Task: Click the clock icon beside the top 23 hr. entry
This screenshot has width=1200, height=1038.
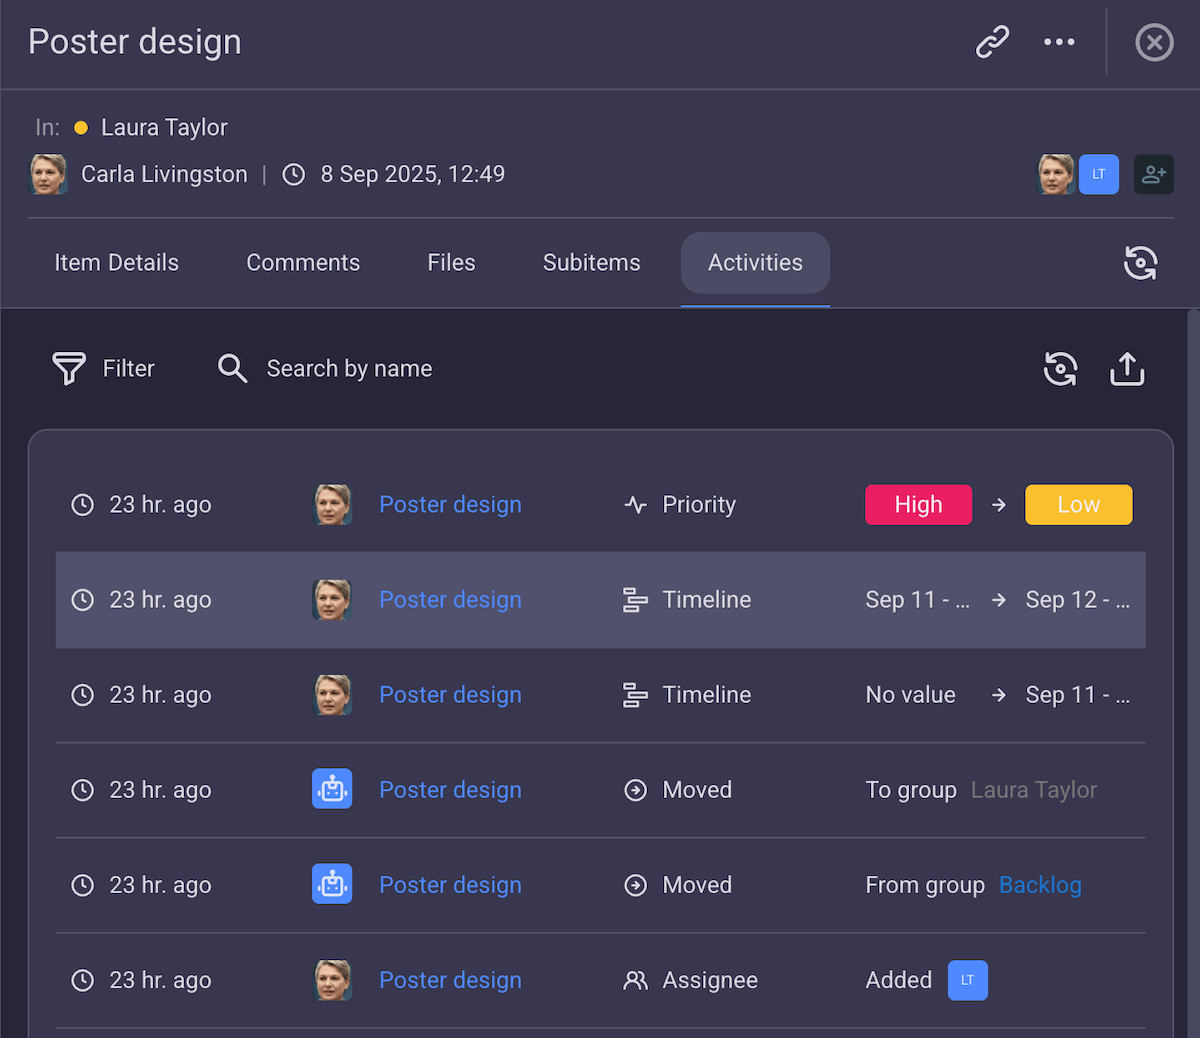Action: click(82, 504)
